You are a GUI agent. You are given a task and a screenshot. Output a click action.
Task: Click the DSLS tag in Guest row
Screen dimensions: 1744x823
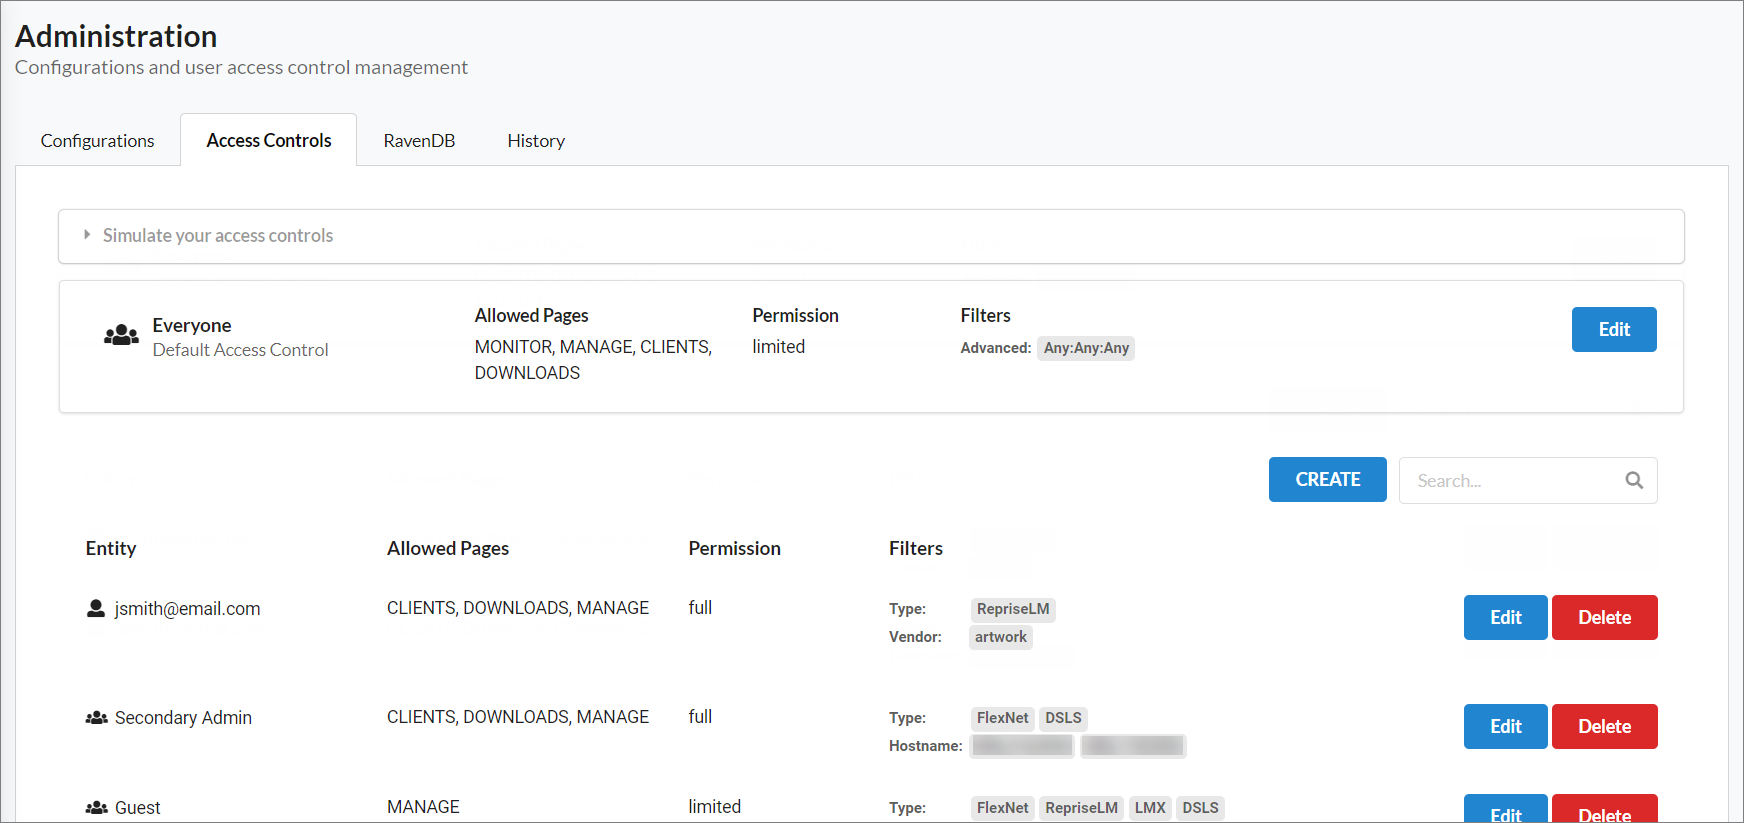1200,808
